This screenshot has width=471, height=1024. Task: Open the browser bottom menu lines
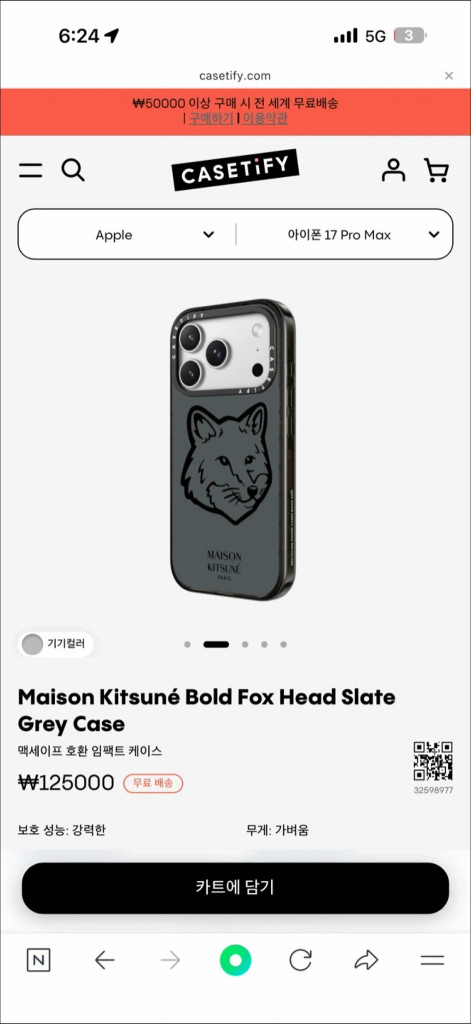tap(432, 960)
